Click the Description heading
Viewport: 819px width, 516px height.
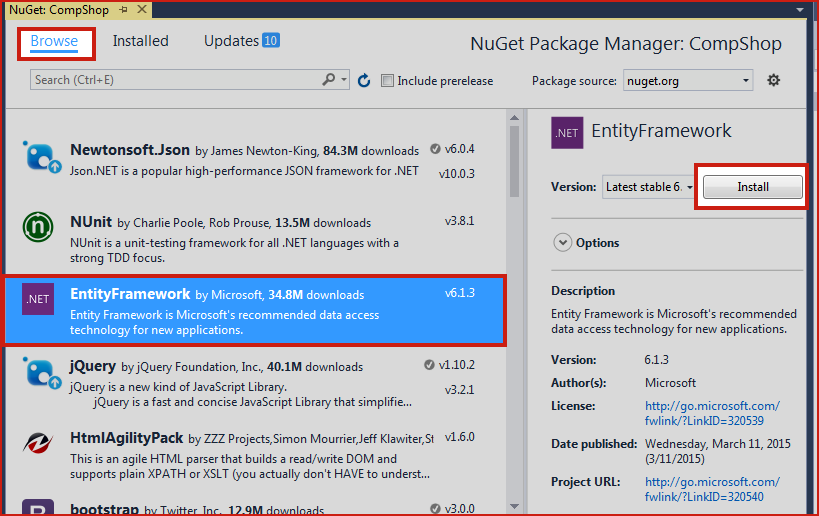point(583,291)
